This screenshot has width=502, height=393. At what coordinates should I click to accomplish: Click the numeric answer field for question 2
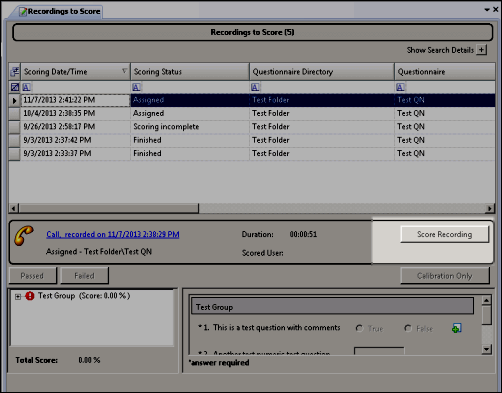379,351
